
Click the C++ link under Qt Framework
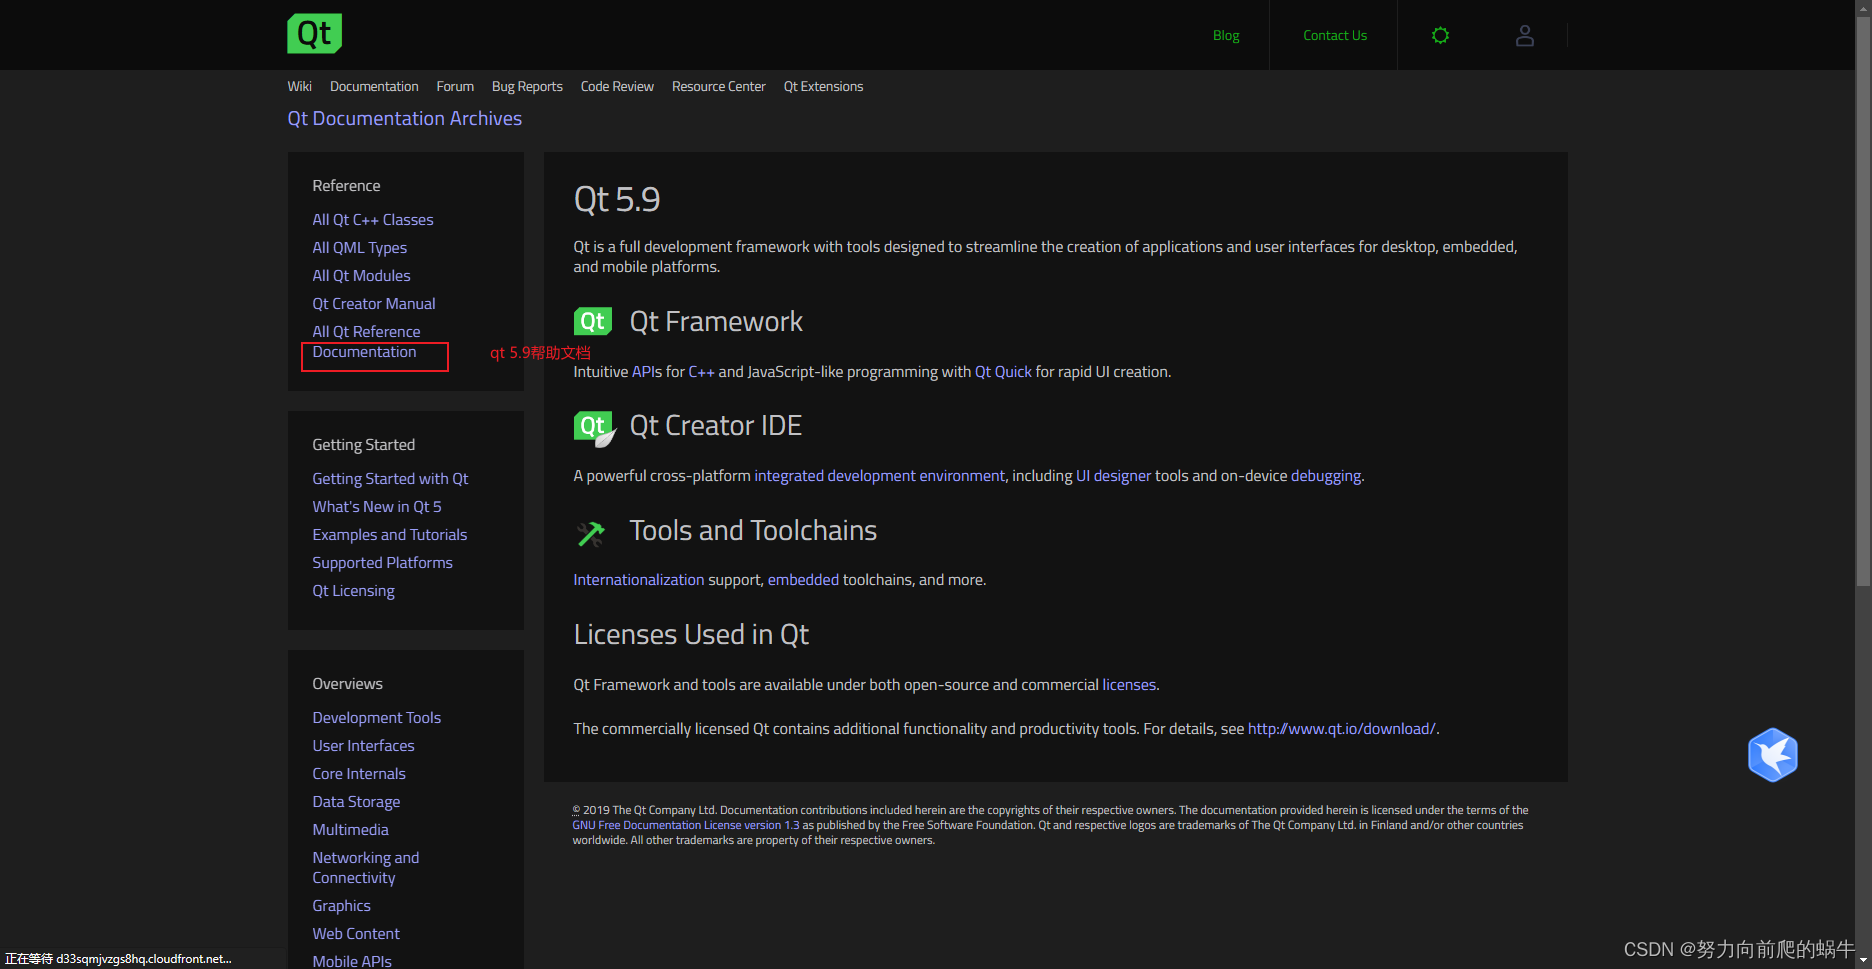701,371
